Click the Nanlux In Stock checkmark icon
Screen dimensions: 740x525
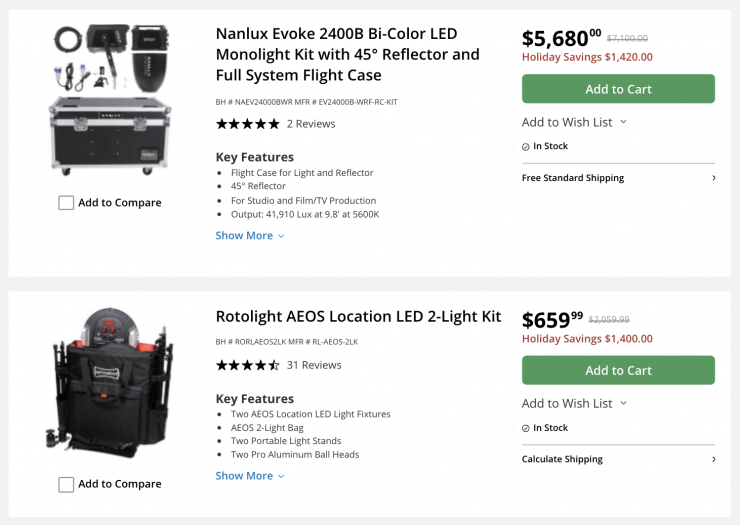point(526,147)
